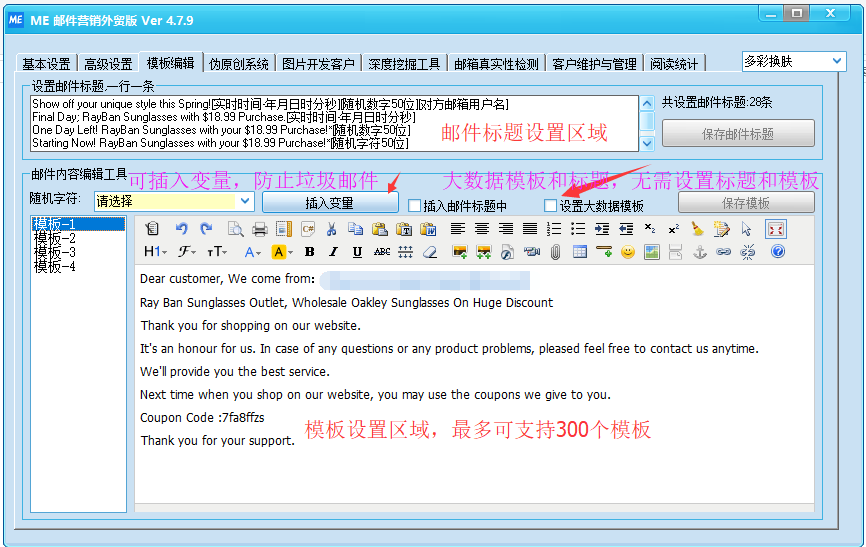Switch to 基本设置 tab
The image size is (866, 547).
pos(46,64)
